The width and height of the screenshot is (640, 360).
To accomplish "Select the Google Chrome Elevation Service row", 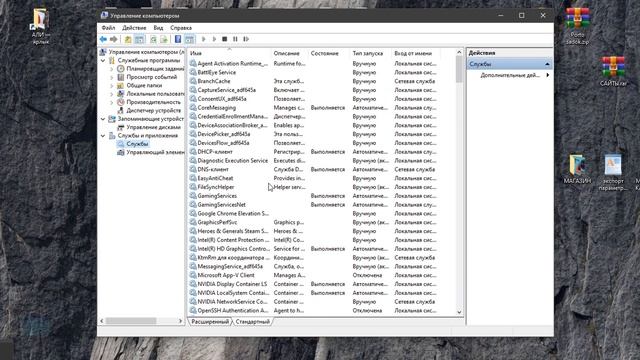I will (x=313, y=213).
